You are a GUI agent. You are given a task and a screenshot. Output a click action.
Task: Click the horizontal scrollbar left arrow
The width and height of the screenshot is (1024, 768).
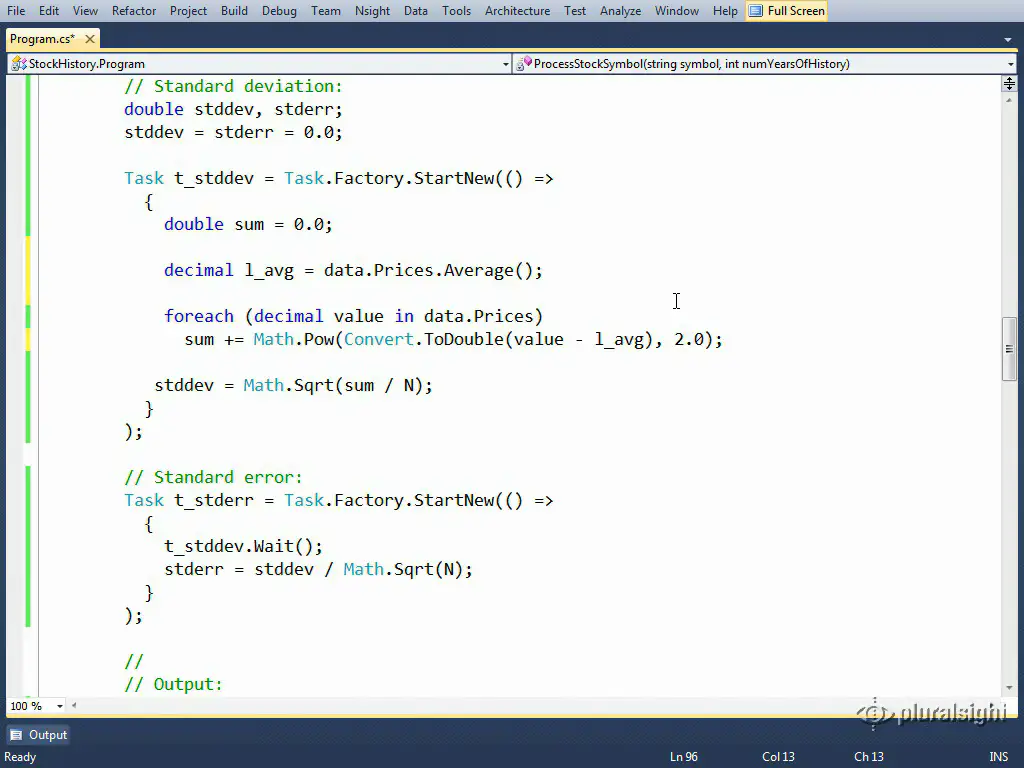[74, 705]
